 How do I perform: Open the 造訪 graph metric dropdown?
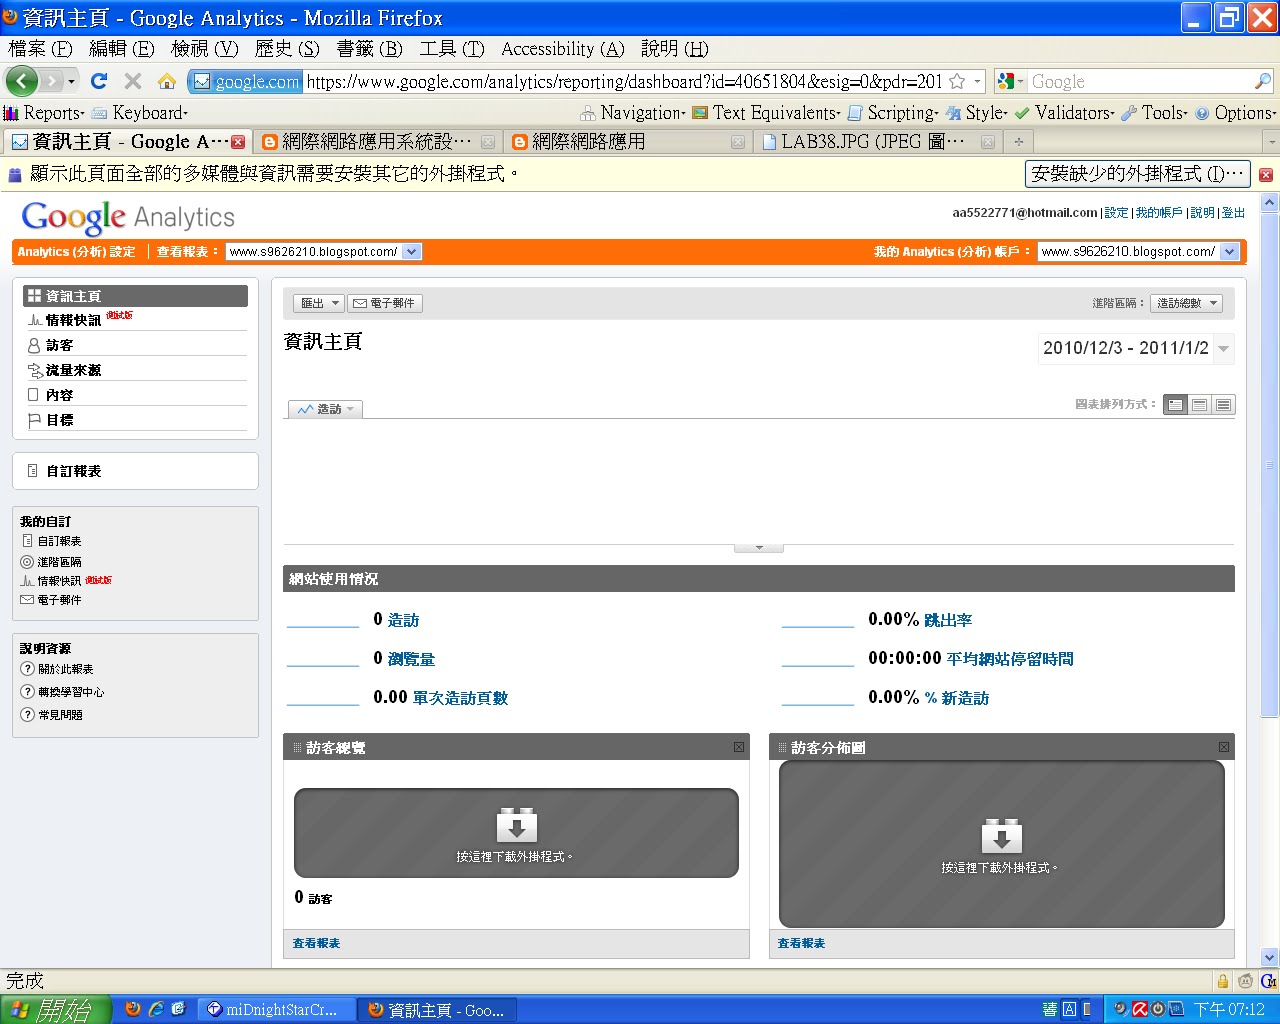point(325,409)
